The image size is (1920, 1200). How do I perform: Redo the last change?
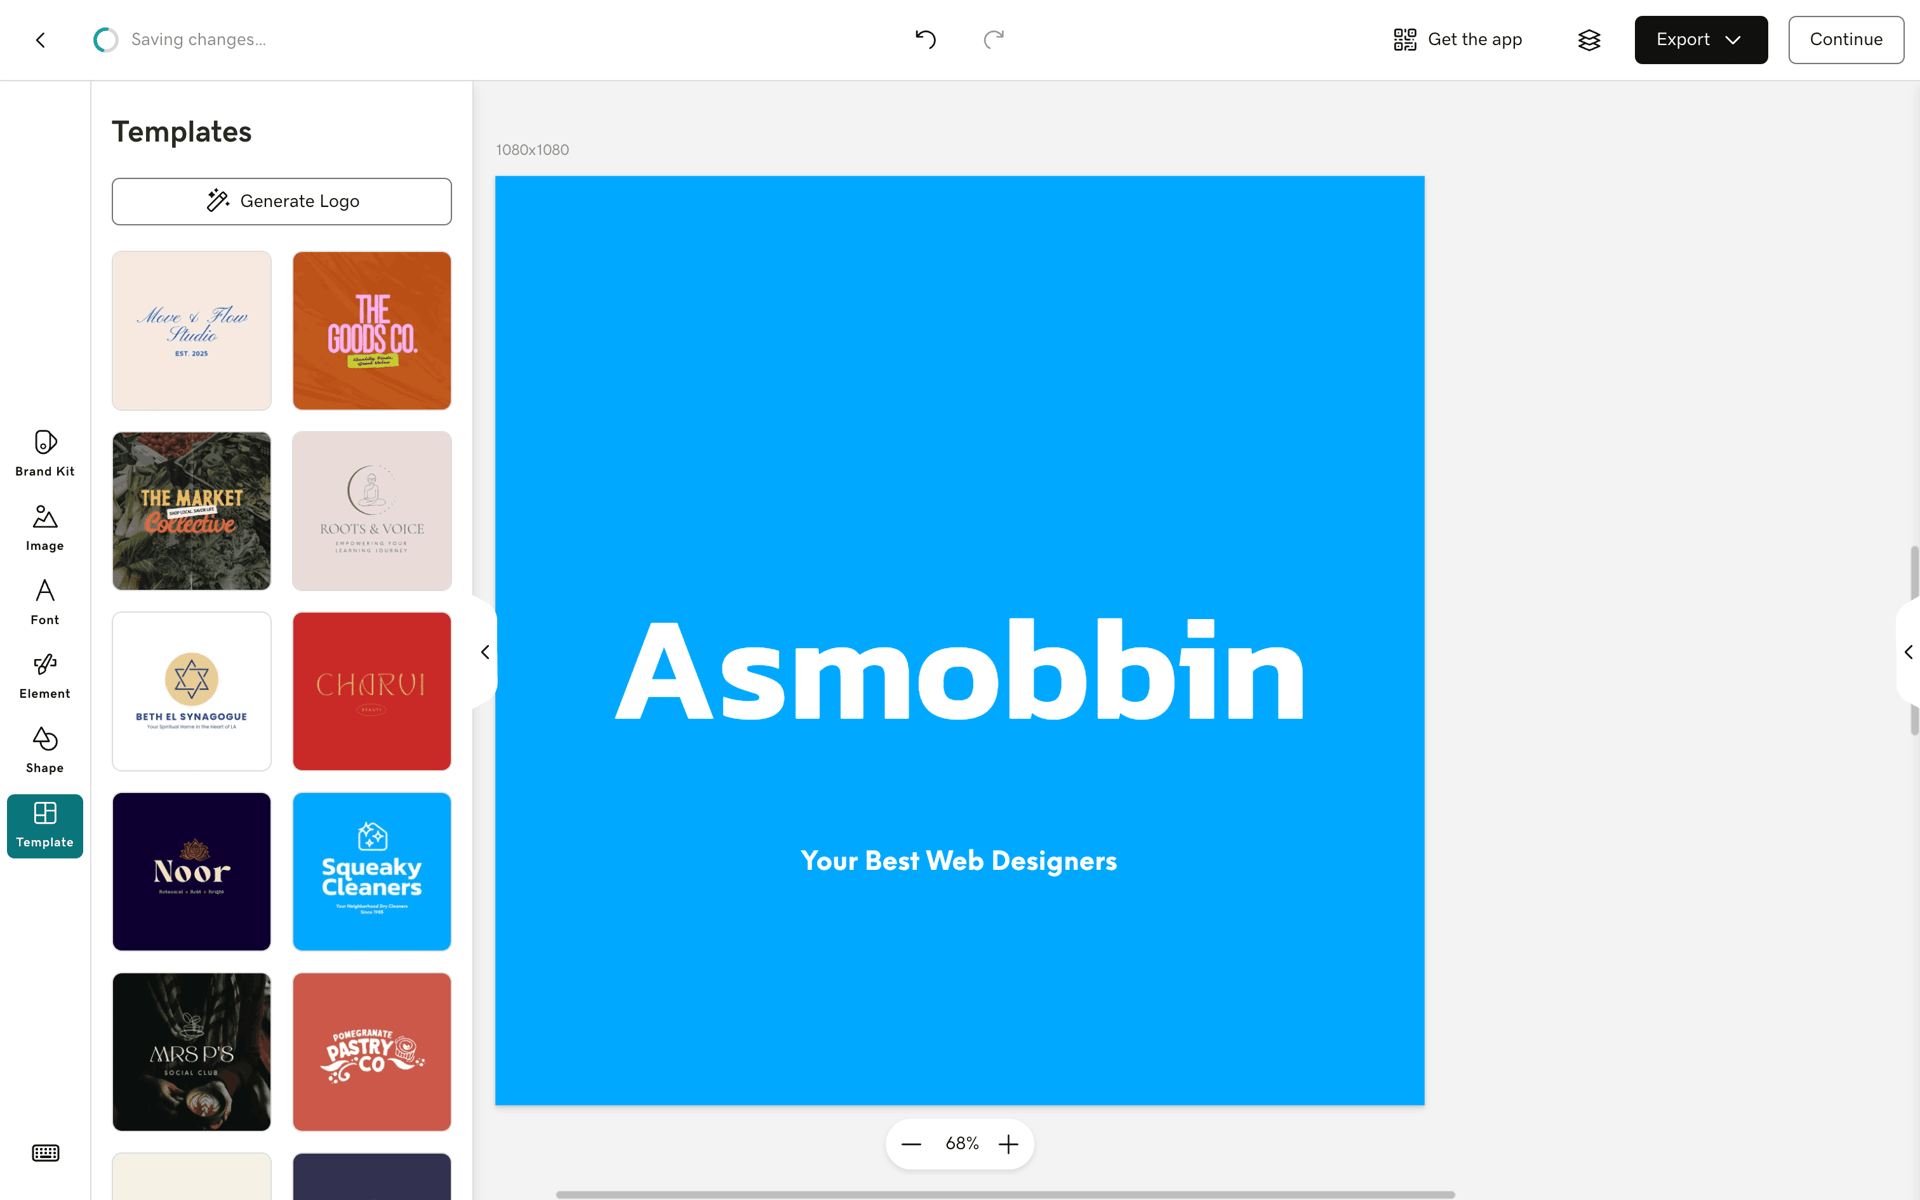[x=993, y=40]
